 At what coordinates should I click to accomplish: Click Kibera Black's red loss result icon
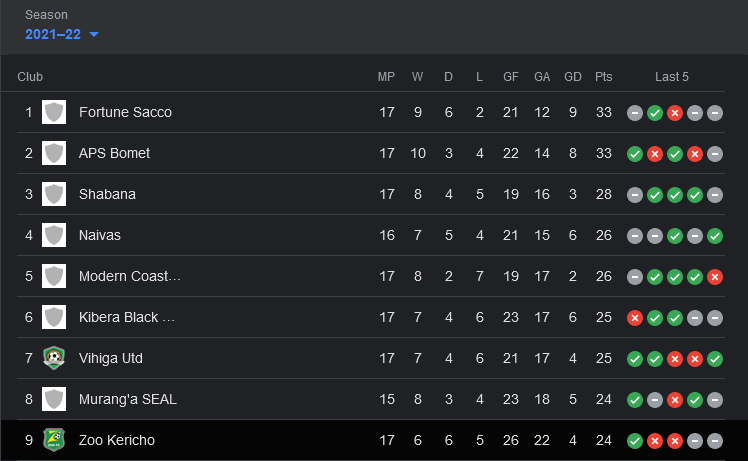(634, 318)
